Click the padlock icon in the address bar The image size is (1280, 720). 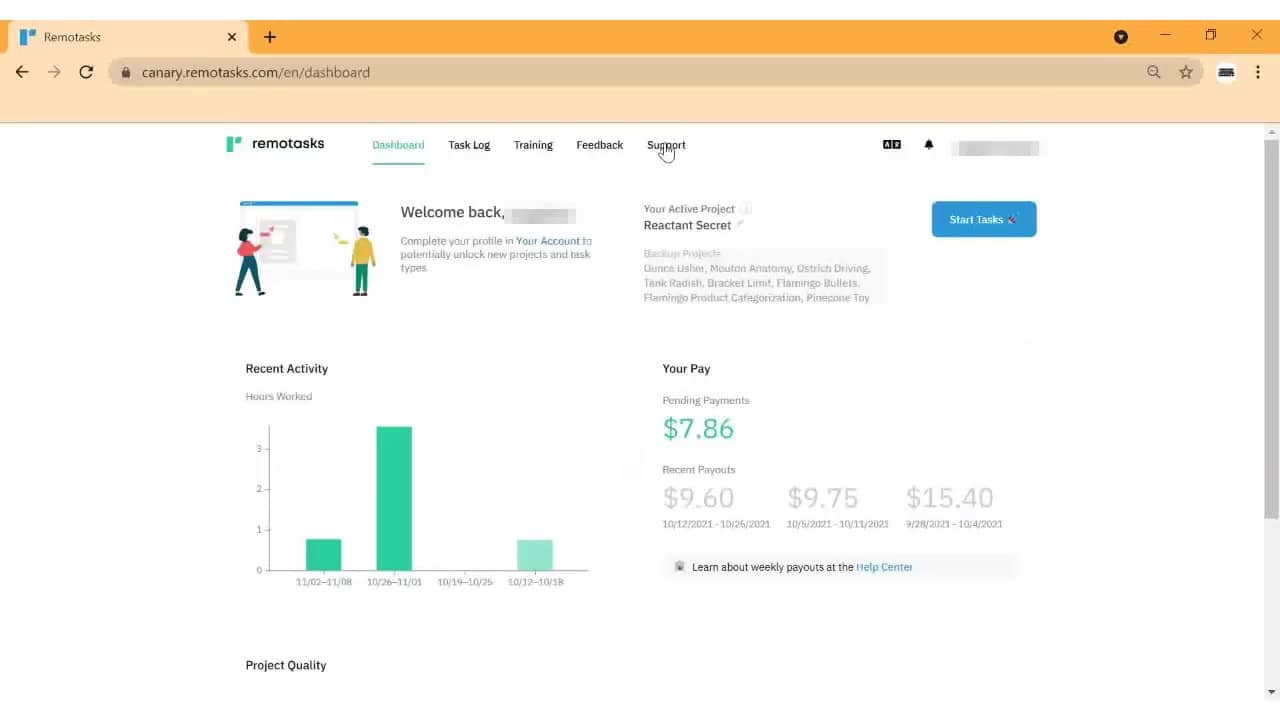pyautogui.click(x=125, y=72)
